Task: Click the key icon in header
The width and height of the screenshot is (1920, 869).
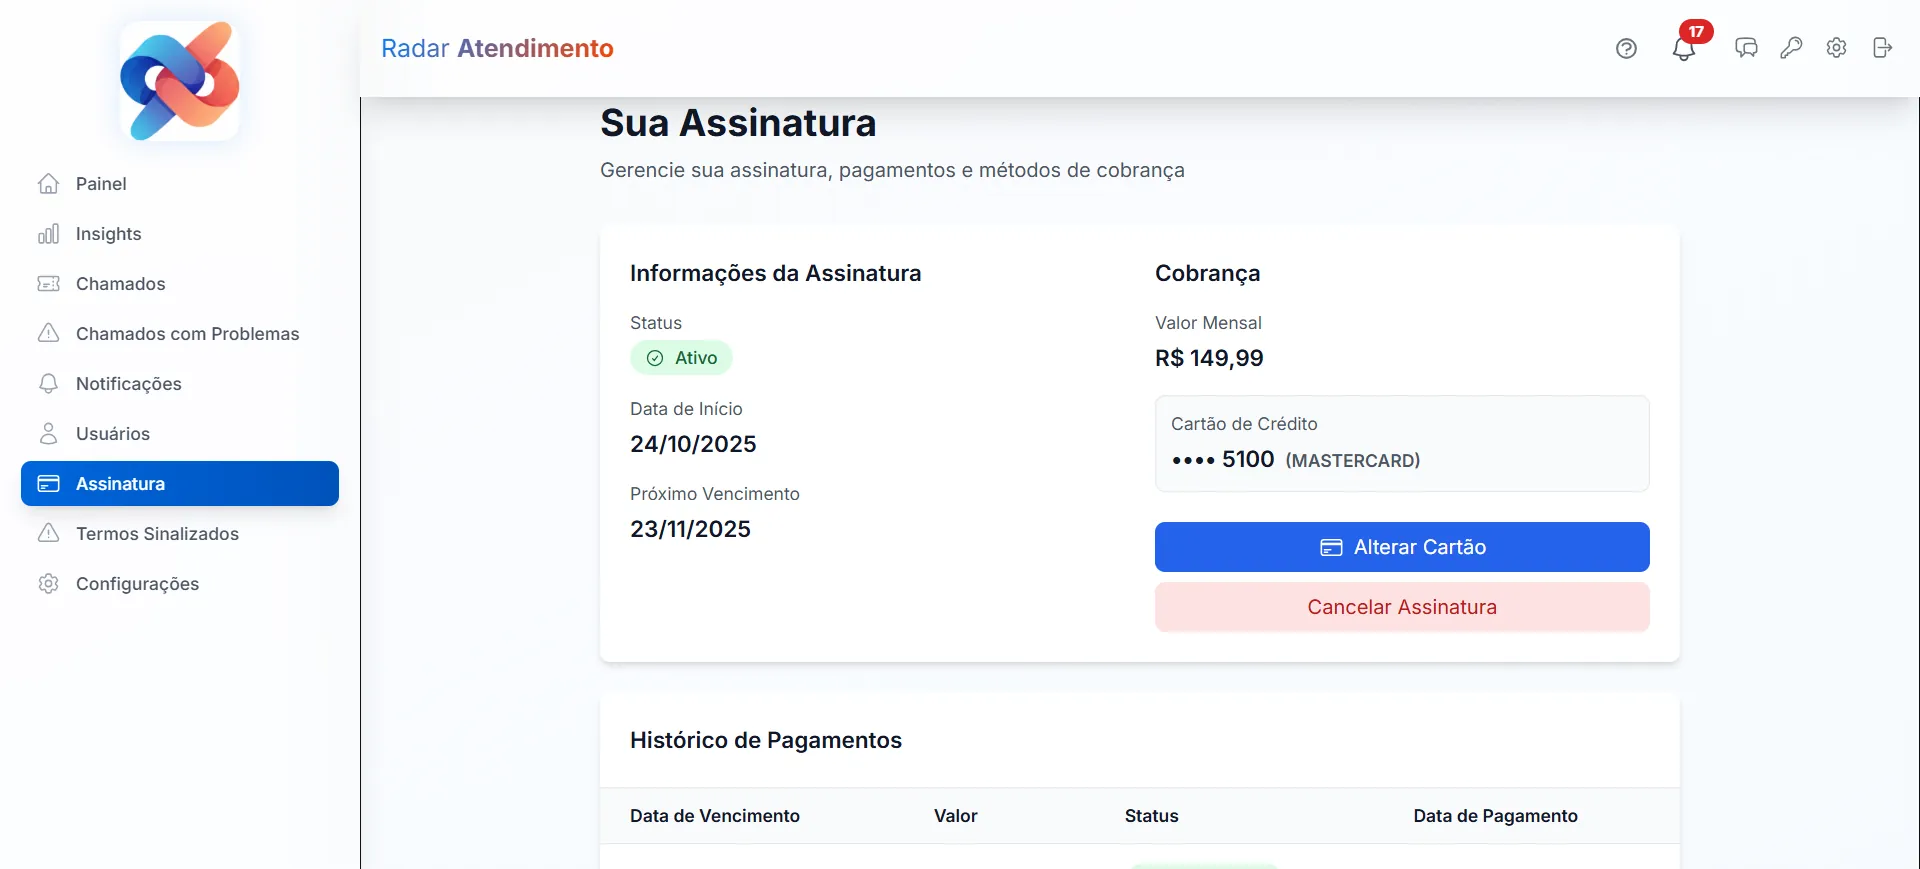Action: click(x=1791, y=48)
